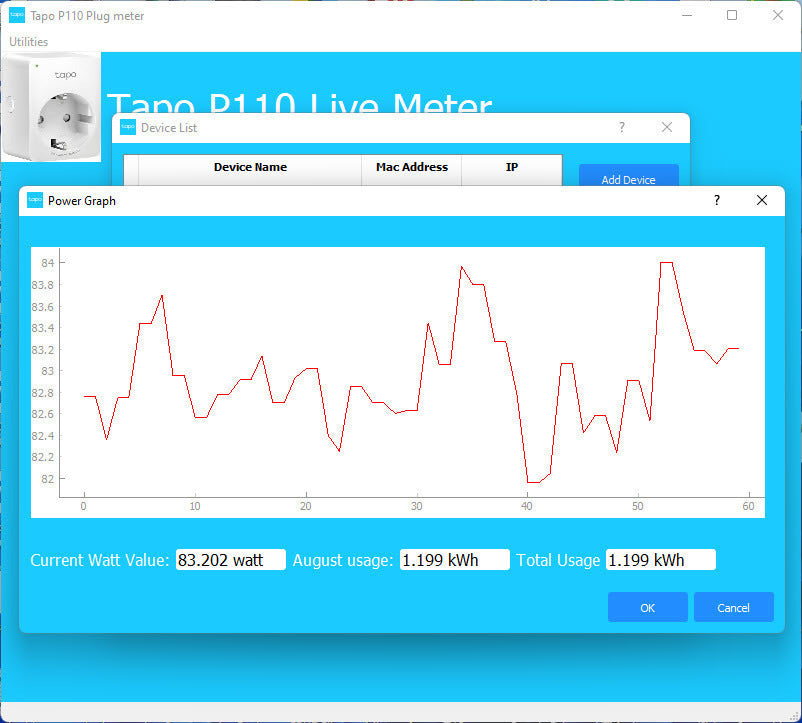Viewport: 802px width, 723px height.
Task: Click the Tapo icon in Power Graph title bar
Action: 35,200
